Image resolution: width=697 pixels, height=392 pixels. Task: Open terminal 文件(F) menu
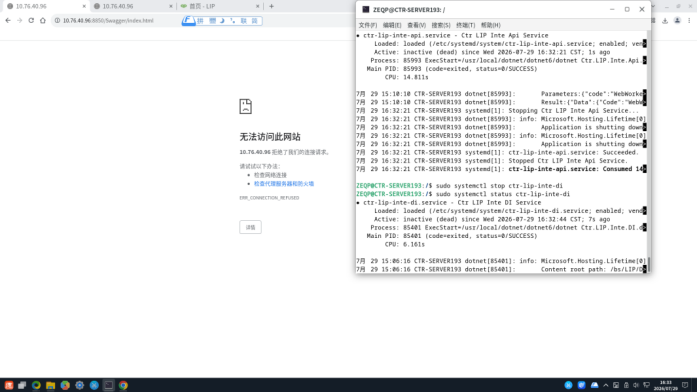tap(368, 25)
